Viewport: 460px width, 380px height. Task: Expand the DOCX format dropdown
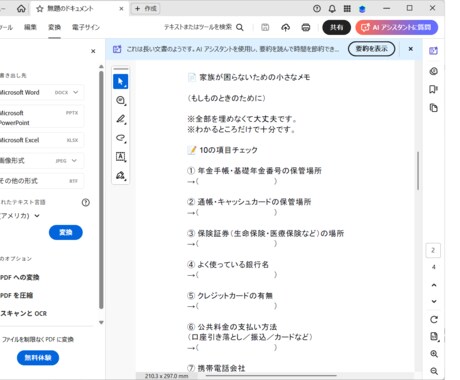76,92
